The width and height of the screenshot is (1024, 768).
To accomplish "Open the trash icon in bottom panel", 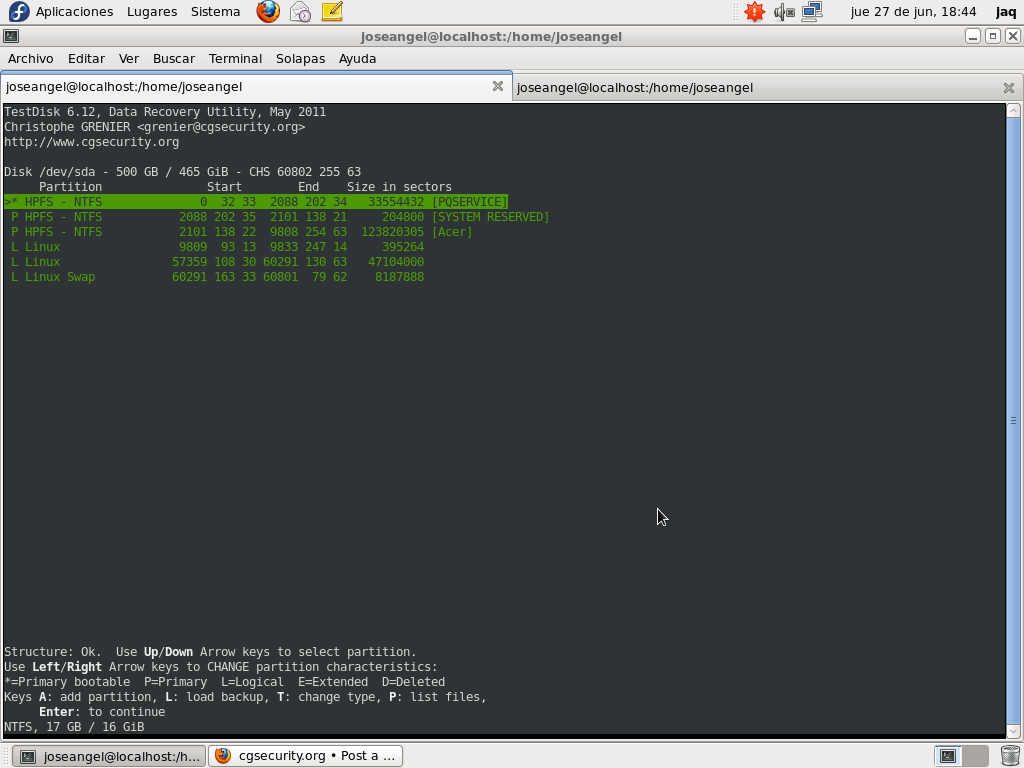I will [1010, 756].
